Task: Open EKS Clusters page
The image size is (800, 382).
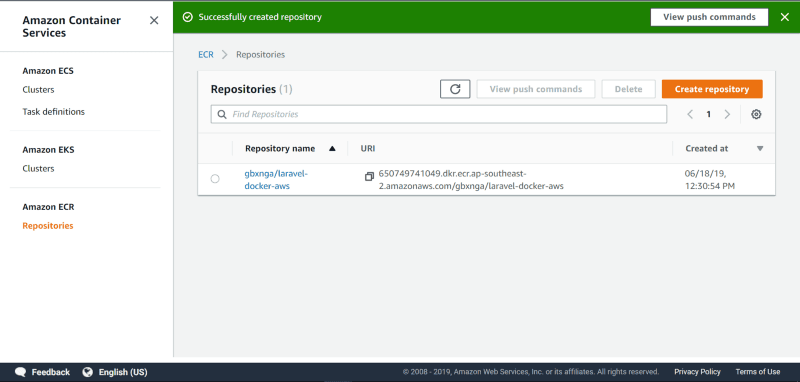Action: click(x=38, y=168)
